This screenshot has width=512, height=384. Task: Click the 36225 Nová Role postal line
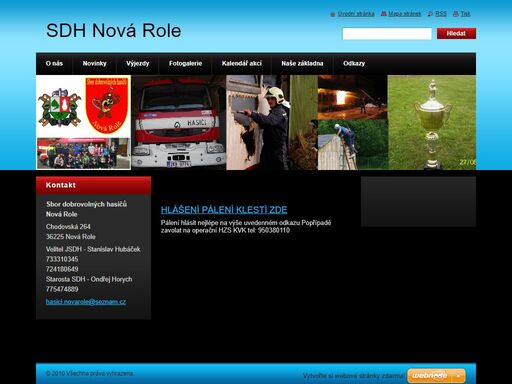point(71,237)
